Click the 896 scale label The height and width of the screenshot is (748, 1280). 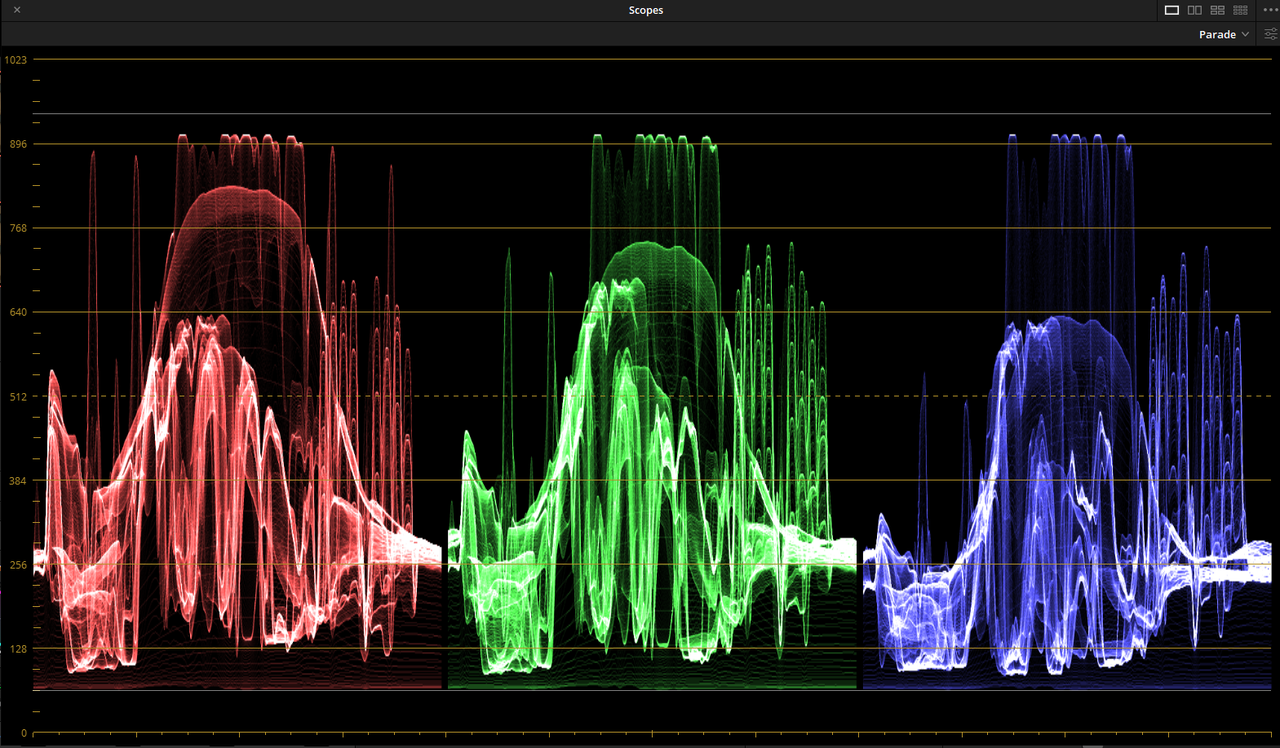pos(19,144)
